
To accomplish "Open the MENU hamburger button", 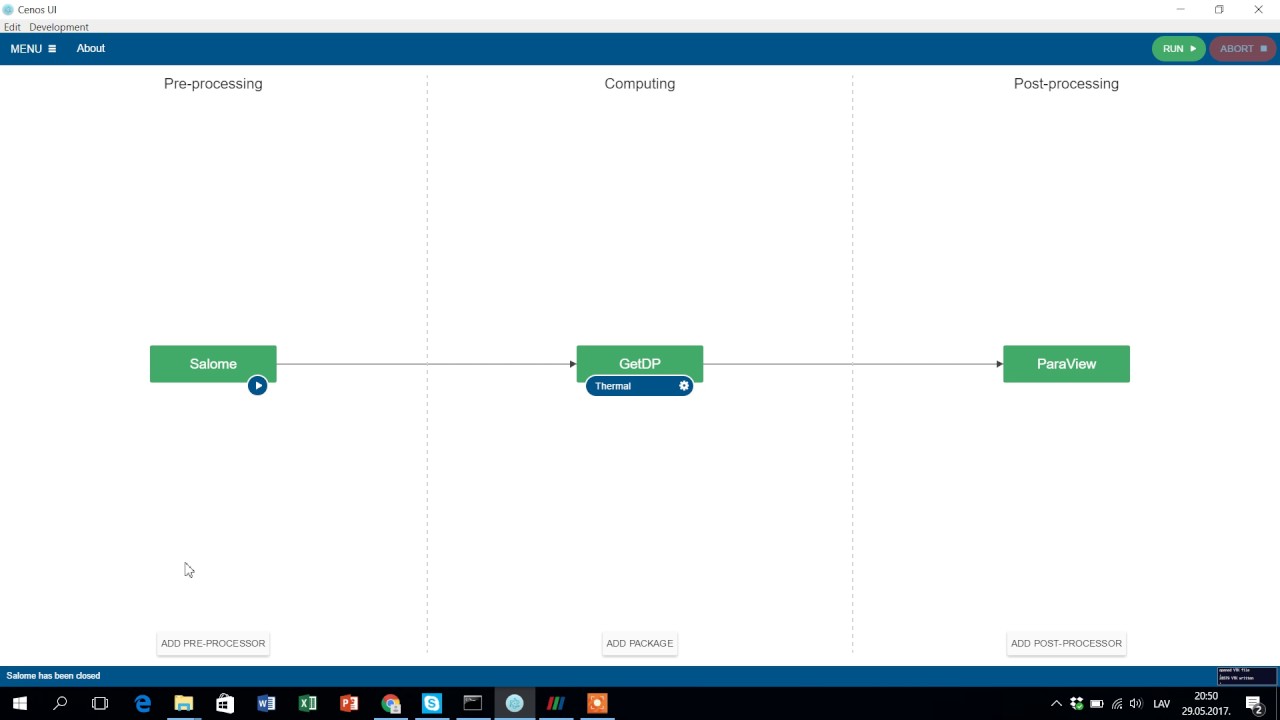I will pos(33,48).
